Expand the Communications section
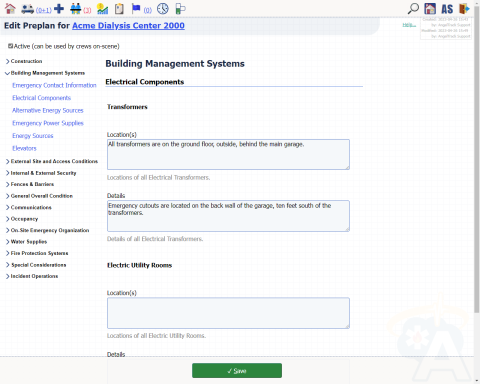This screenshot has width=480, height=384. point(29,208)
